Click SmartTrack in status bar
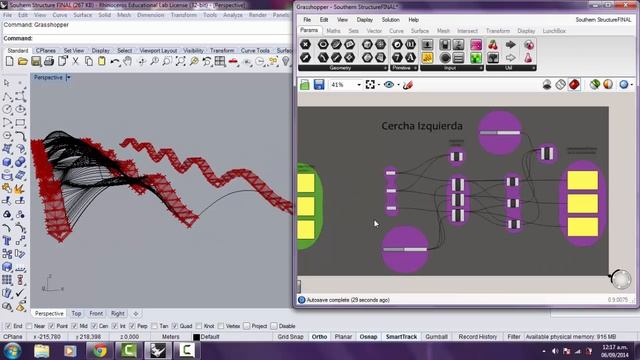This screenshot has height=360, width=640. [401, 337]
